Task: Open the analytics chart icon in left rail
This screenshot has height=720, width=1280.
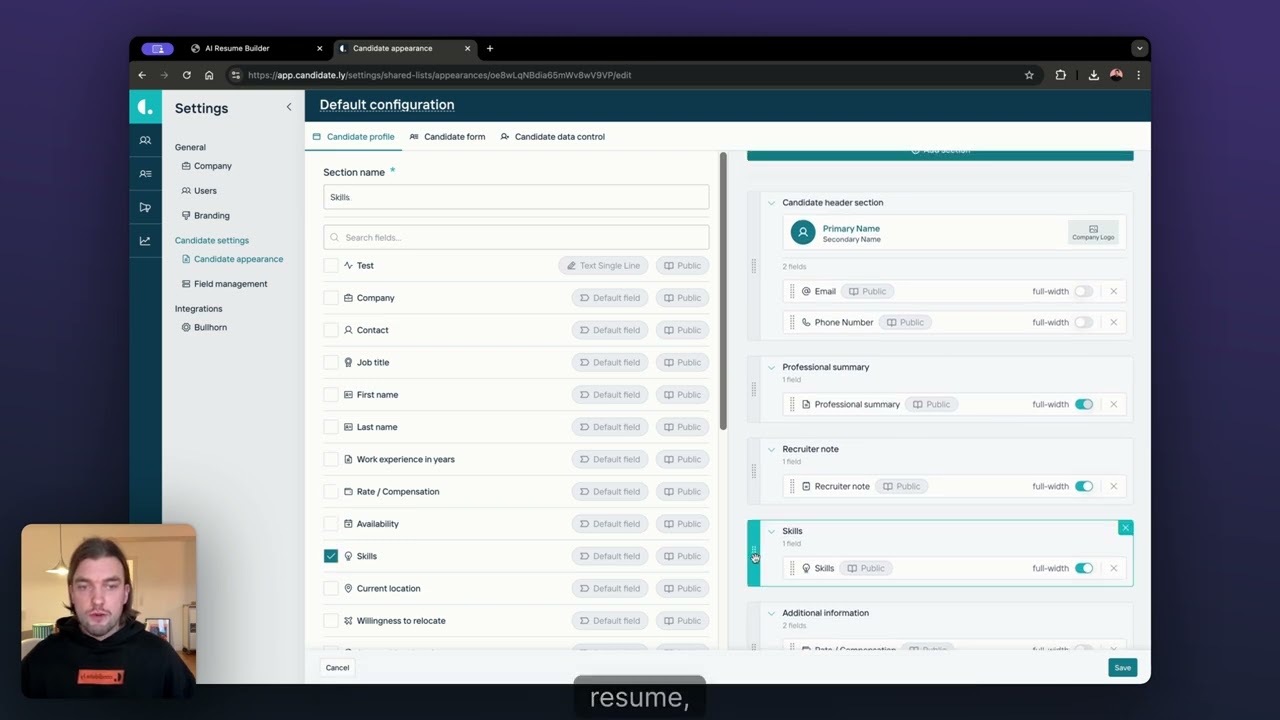Action: [145, 241]
